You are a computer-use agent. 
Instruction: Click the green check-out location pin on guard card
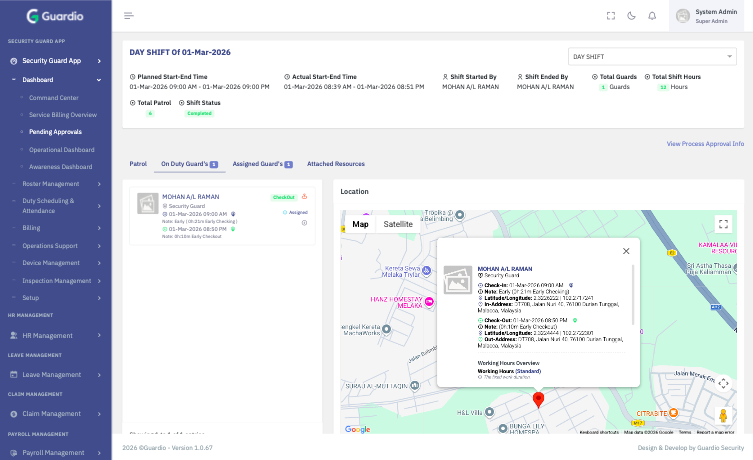coord(233,229)
